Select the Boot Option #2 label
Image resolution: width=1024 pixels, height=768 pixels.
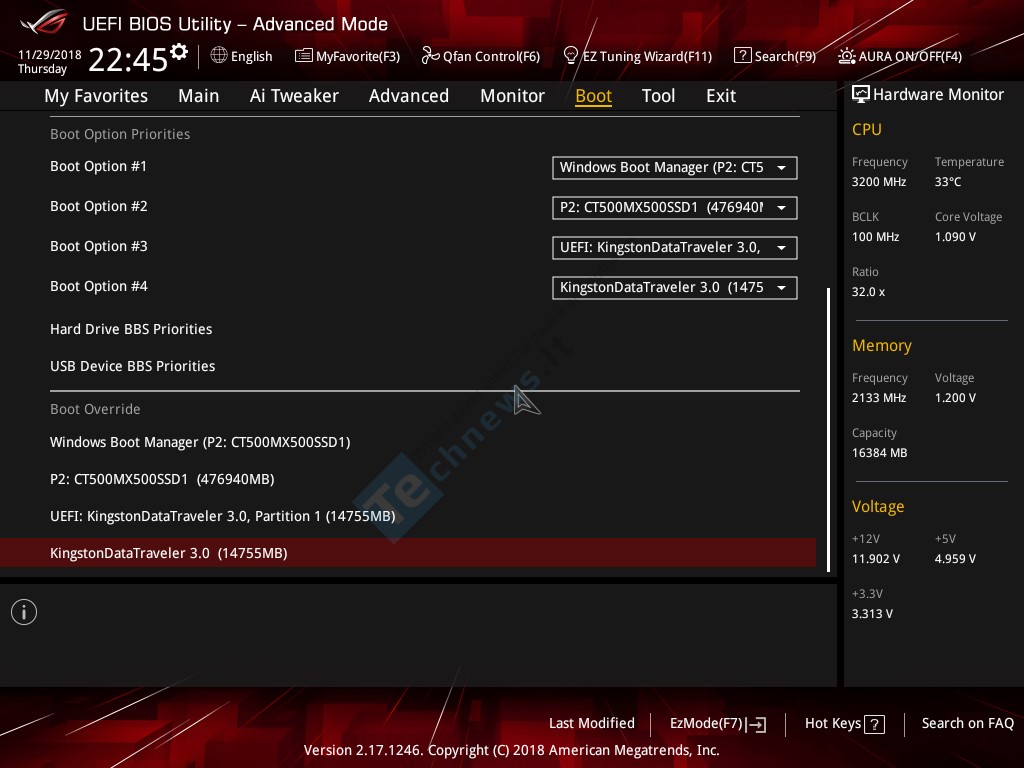(99, 206)
